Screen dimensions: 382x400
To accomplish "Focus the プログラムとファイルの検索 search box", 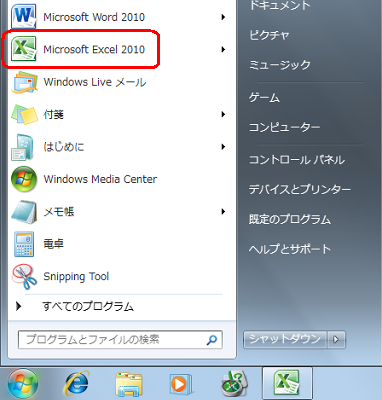I will (x=120, y=340).
